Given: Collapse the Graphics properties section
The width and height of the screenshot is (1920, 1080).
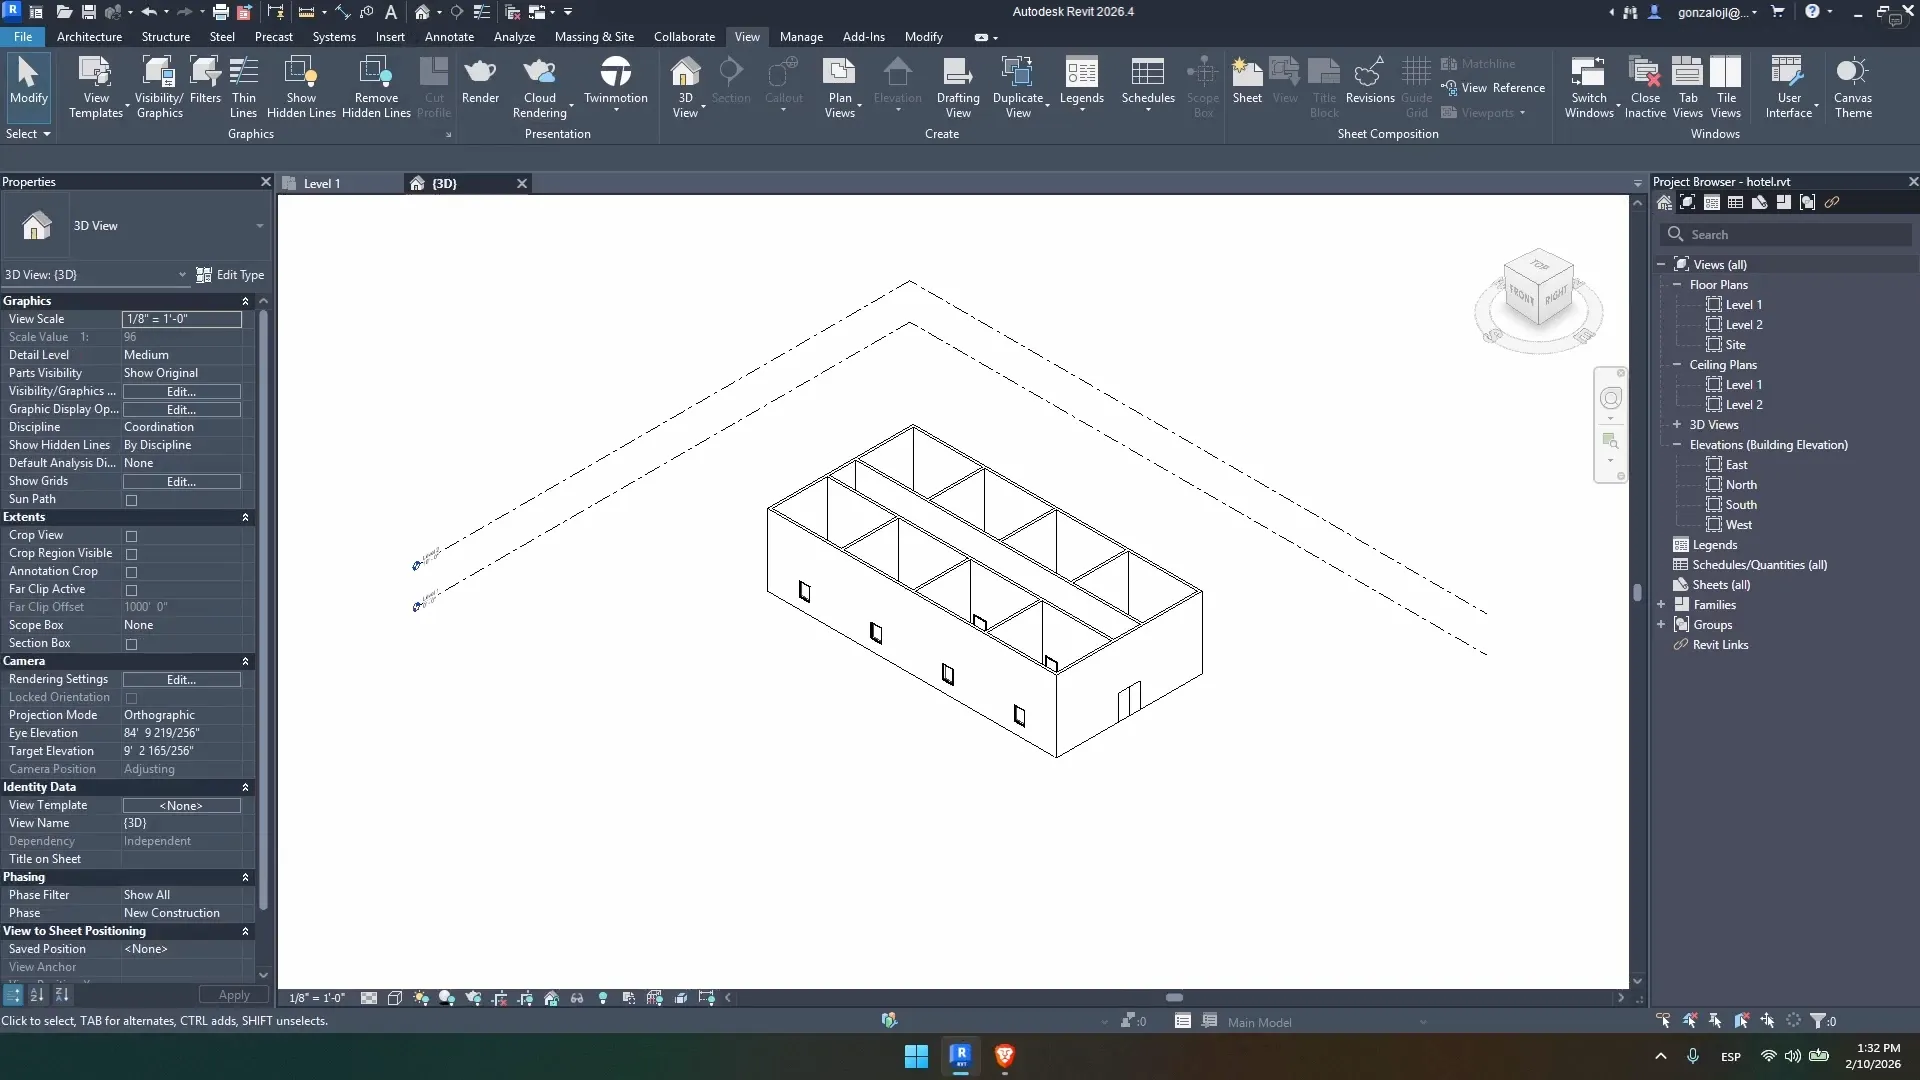Looking at the screenshot, I should tap(245, 301).
